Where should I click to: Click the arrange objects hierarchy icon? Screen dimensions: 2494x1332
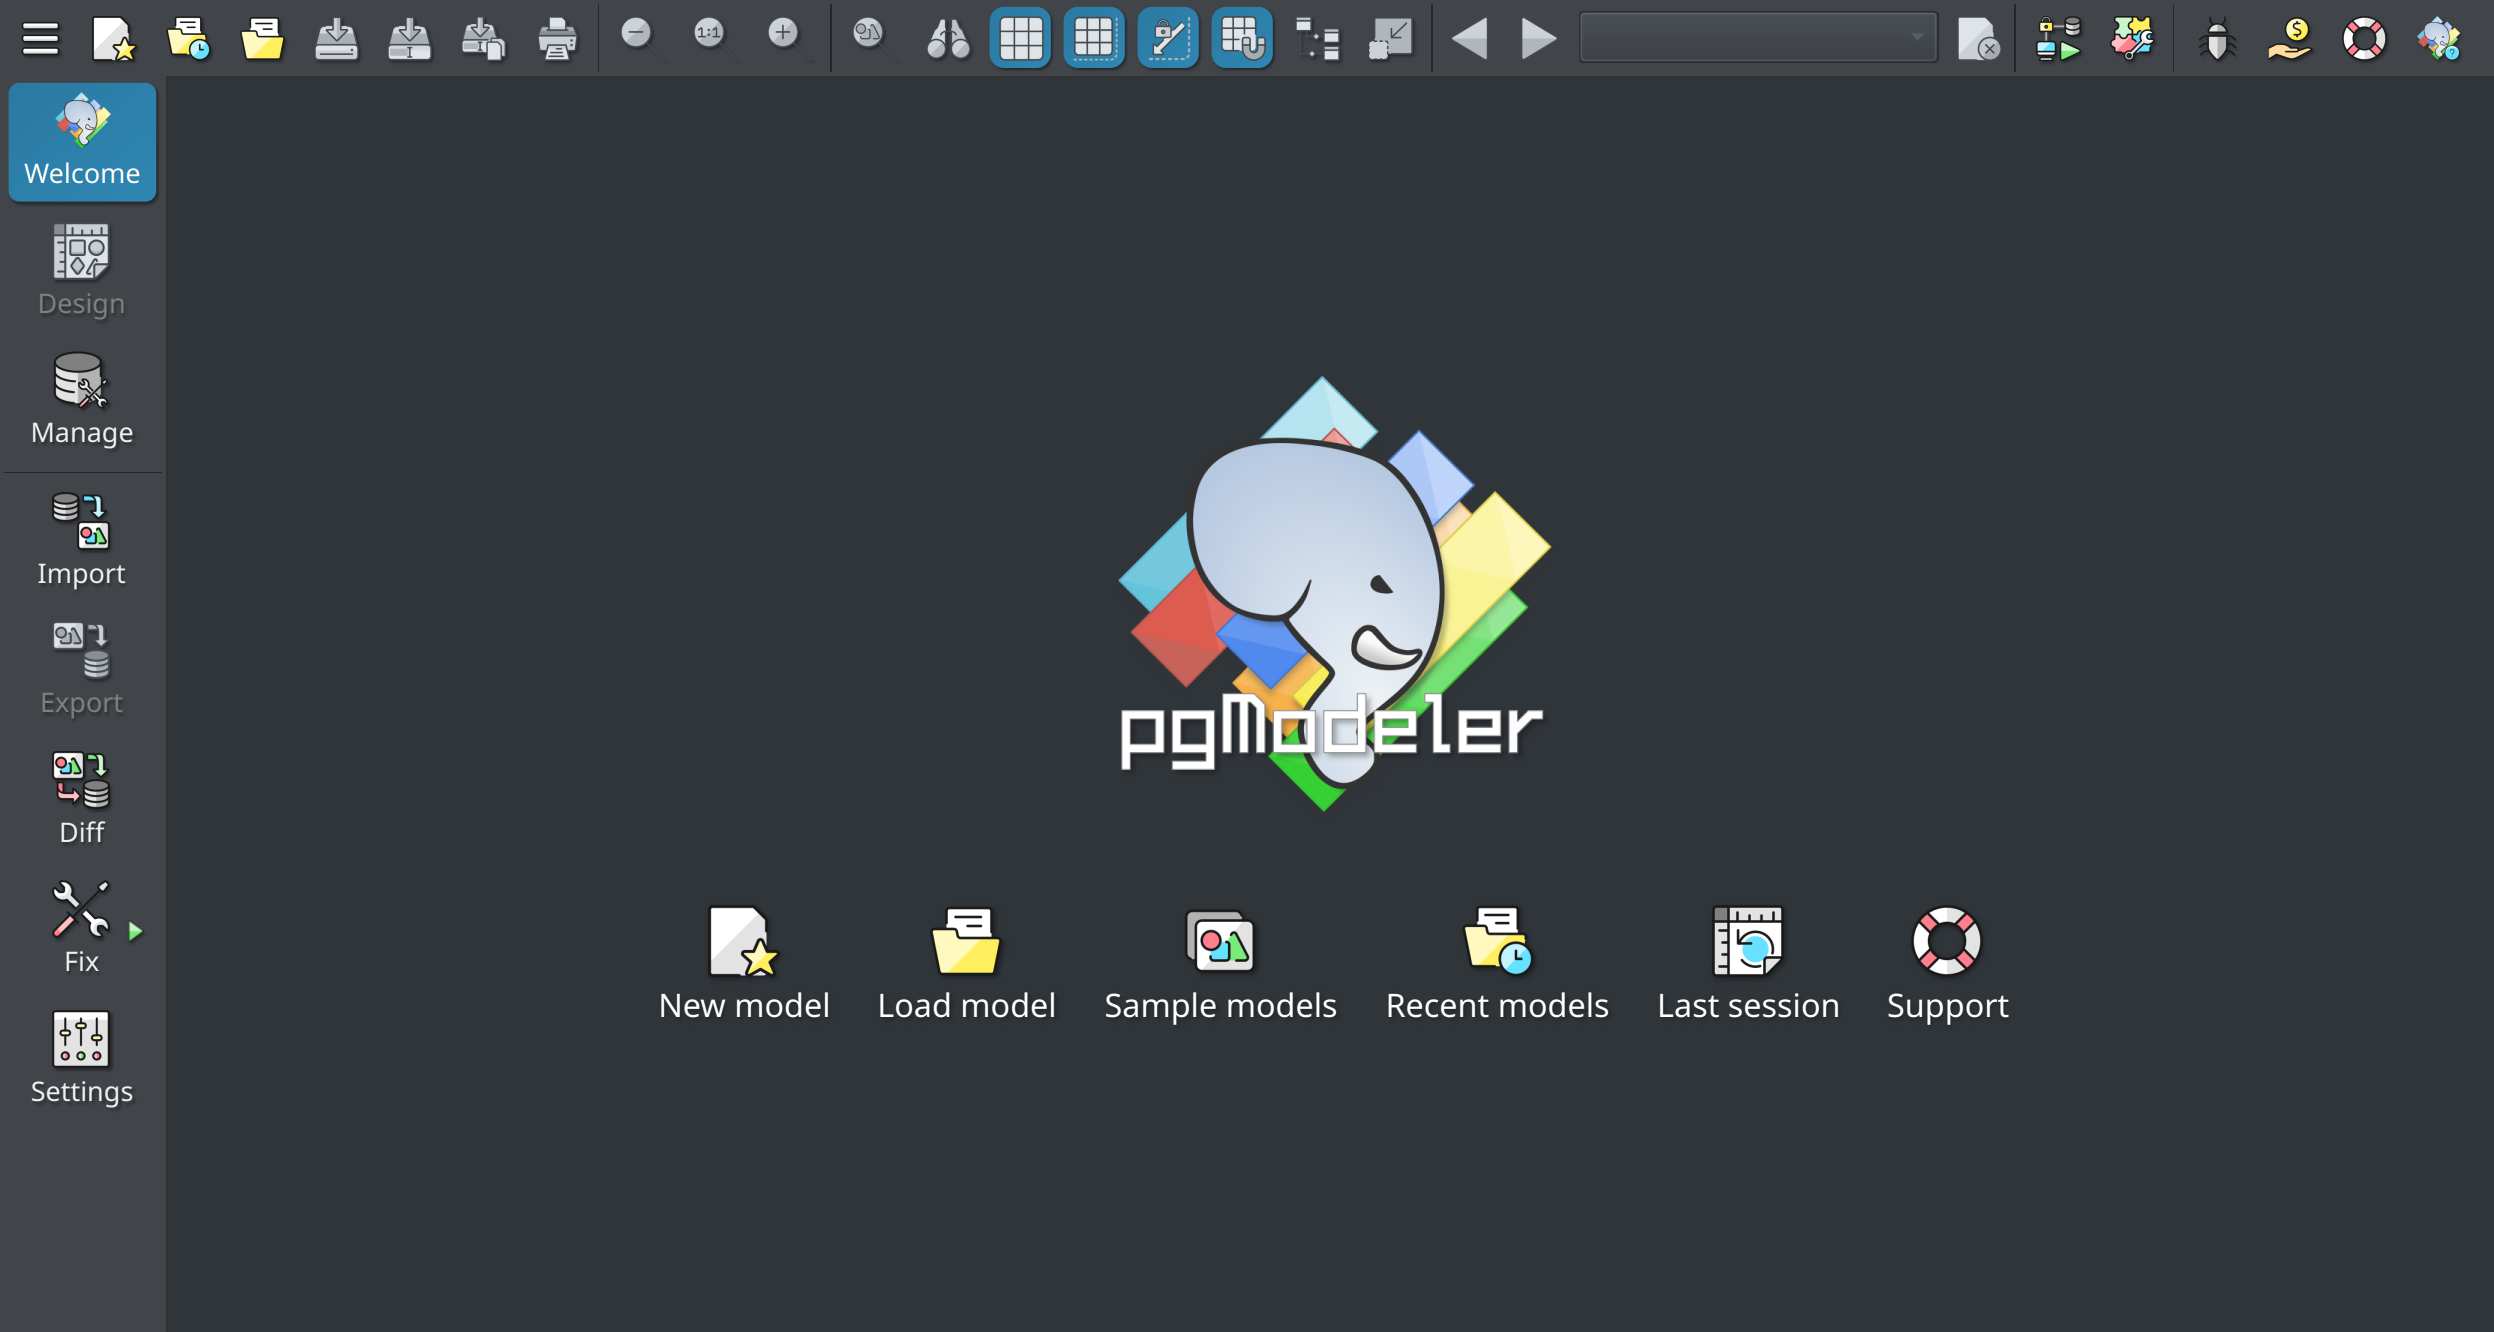point(1317,39)
